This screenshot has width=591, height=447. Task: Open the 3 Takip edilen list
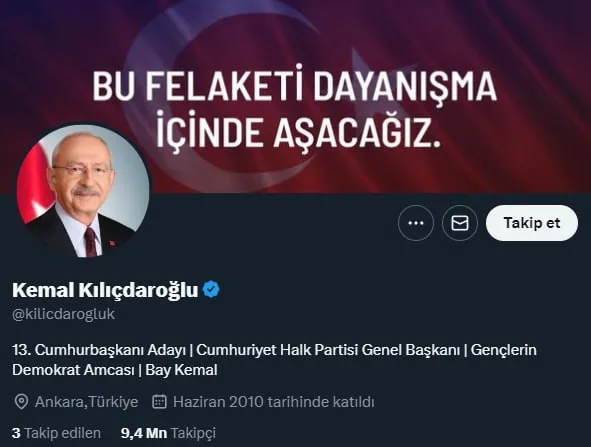point(56,433)
